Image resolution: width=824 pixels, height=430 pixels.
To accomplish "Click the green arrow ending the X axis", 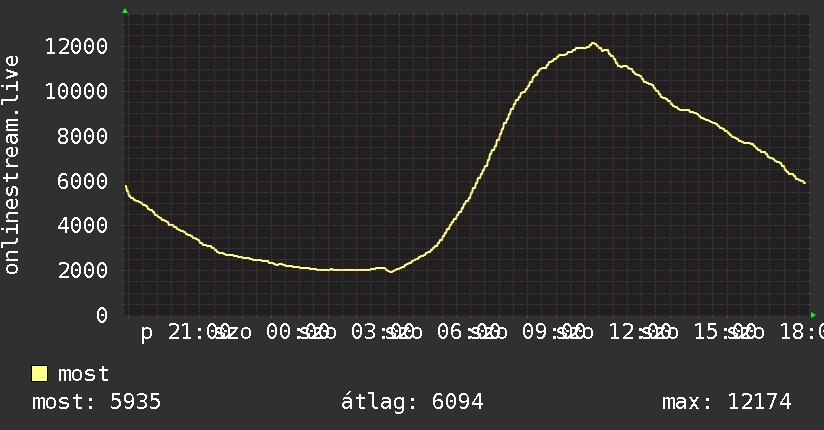I will (813, 315).
